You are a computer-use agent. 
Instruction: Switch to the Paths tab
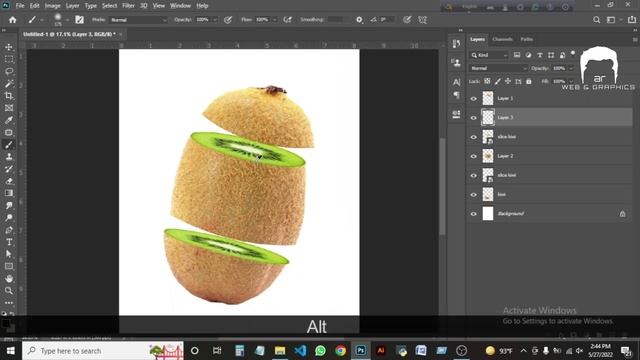527,39
